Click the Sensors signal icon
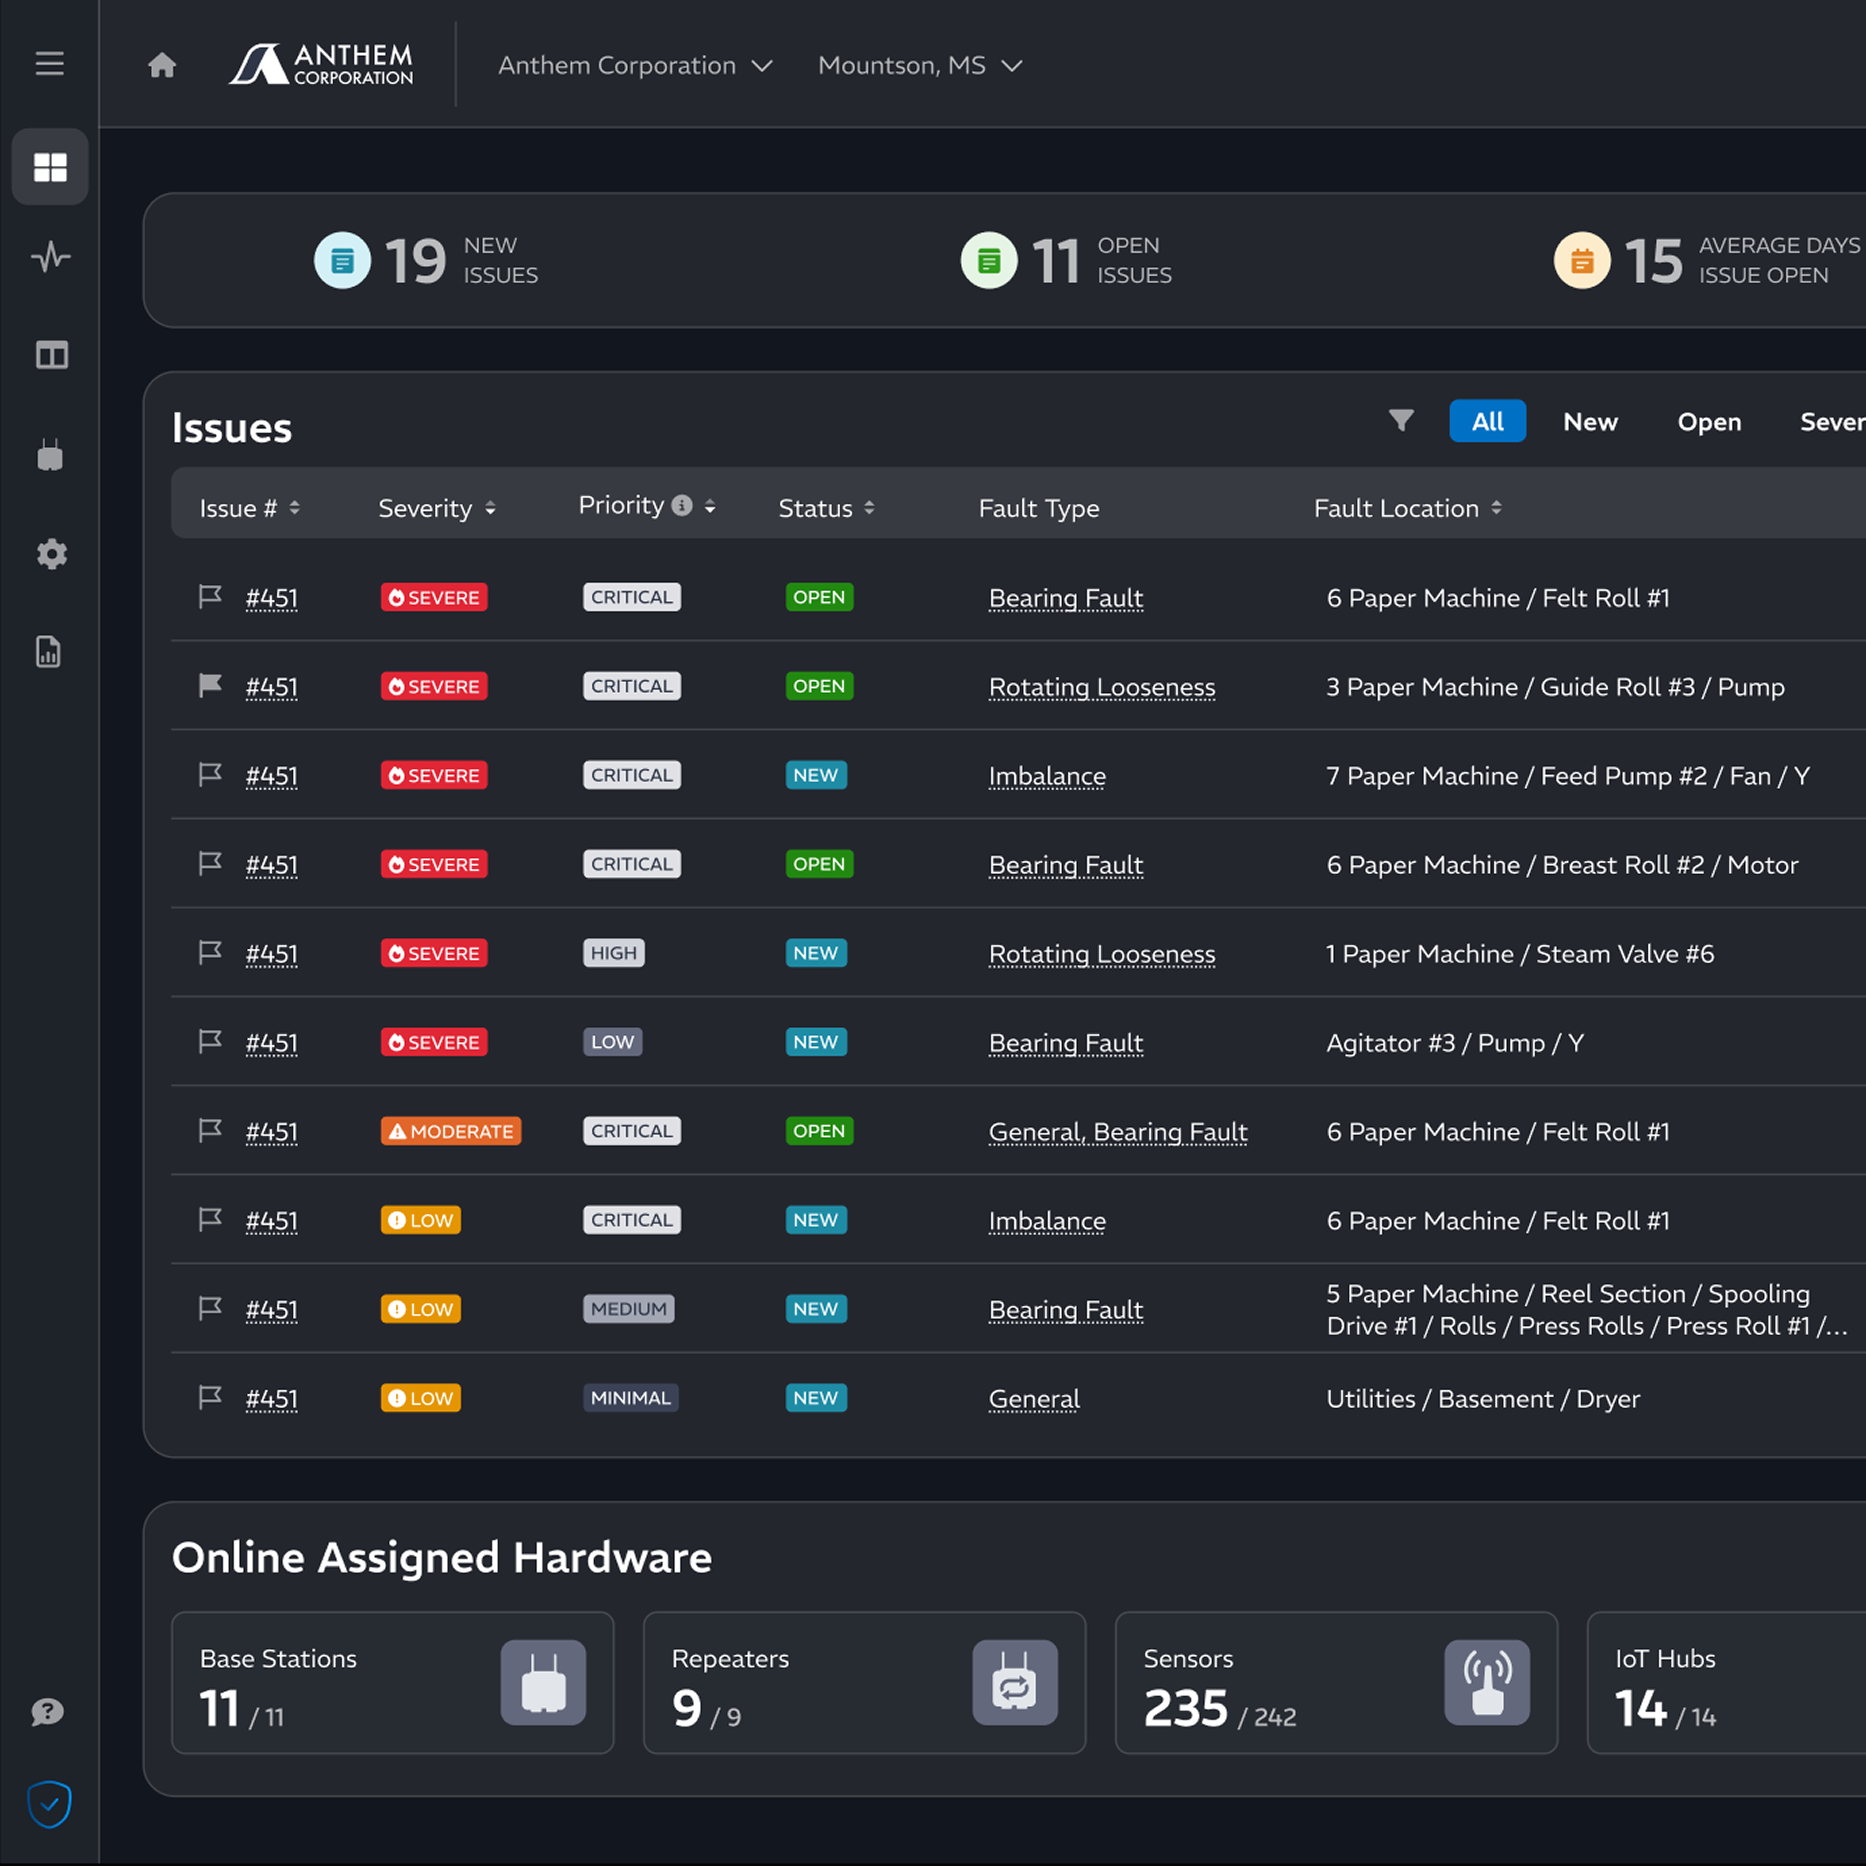Screen dimensions: 1866x1866 point(1487,1682)
